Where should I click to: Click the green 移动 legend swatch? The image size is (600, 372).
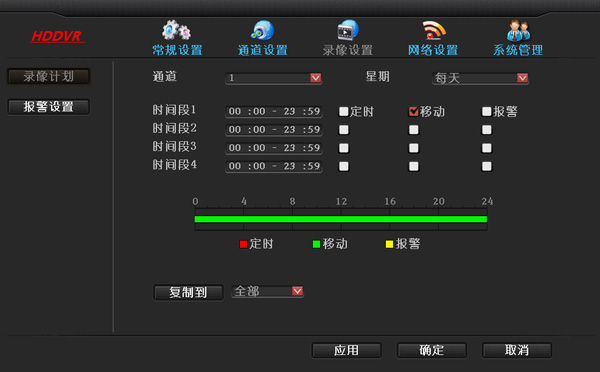316,244
